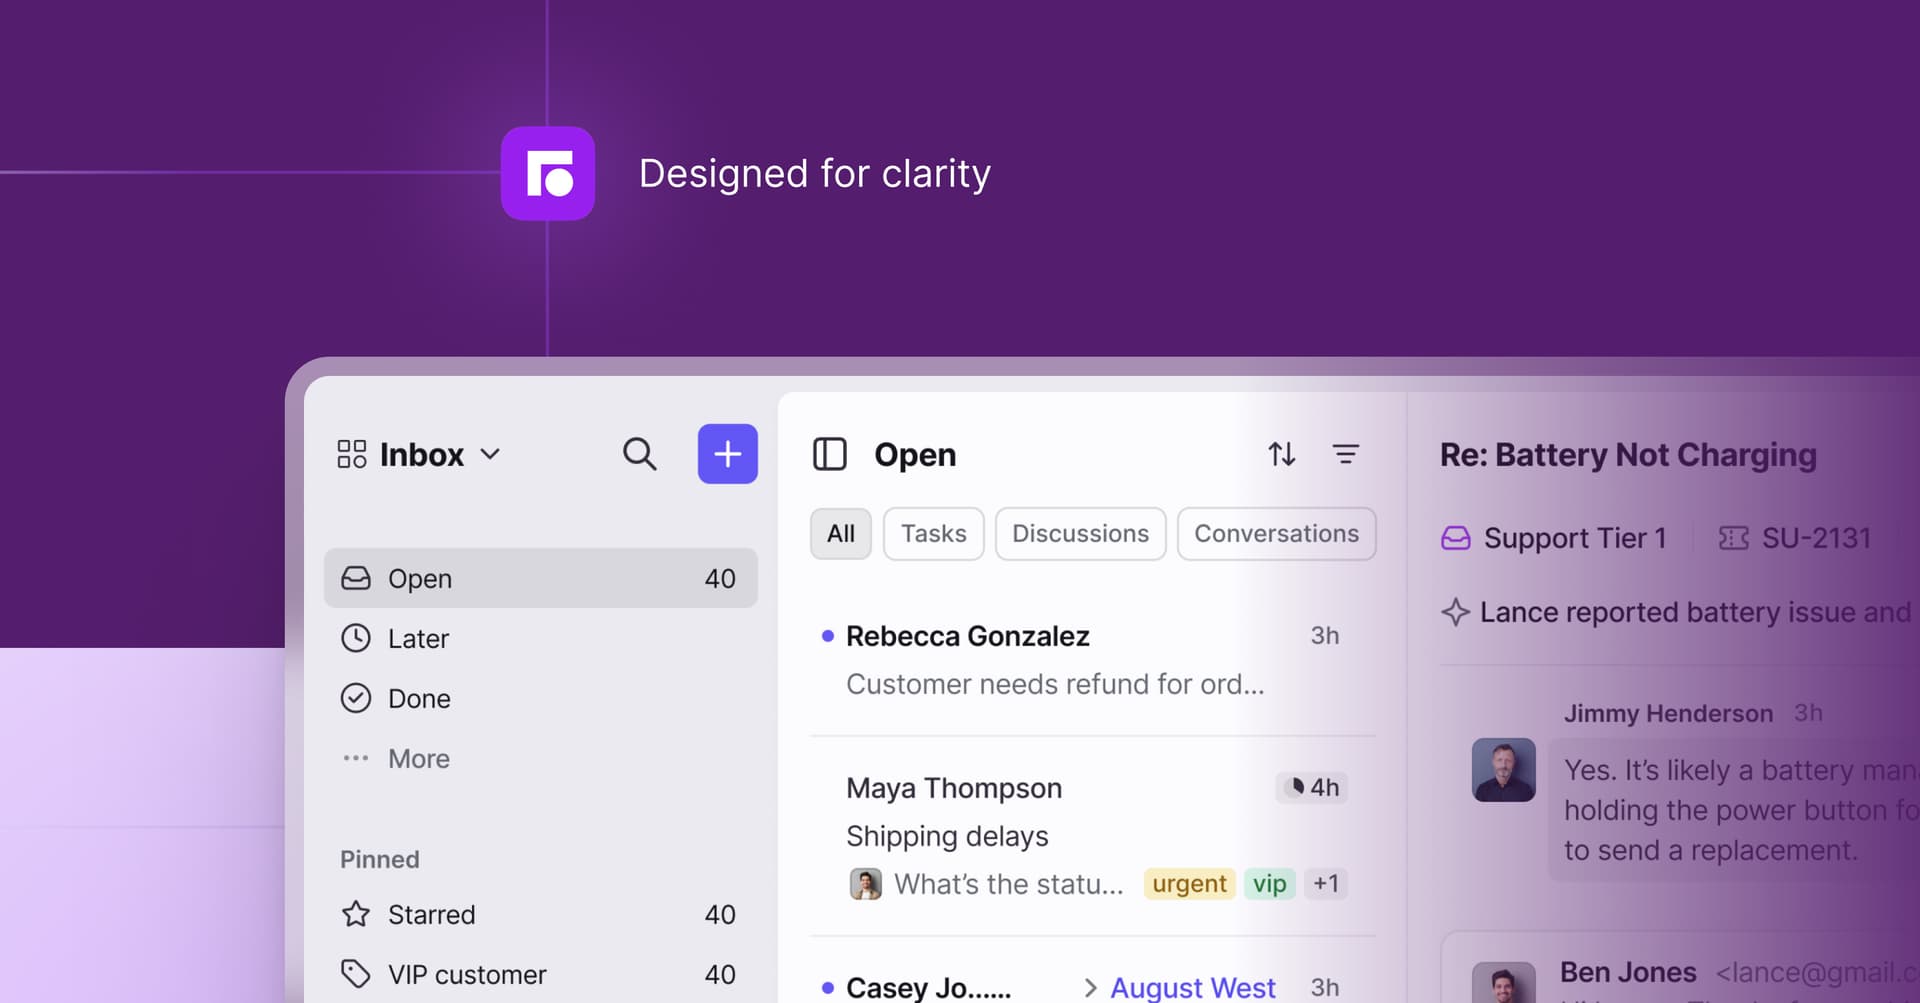This screenshot has width=1920, height=1003.
Task: Select the Done checkmark icon
Action: [356, 698]
